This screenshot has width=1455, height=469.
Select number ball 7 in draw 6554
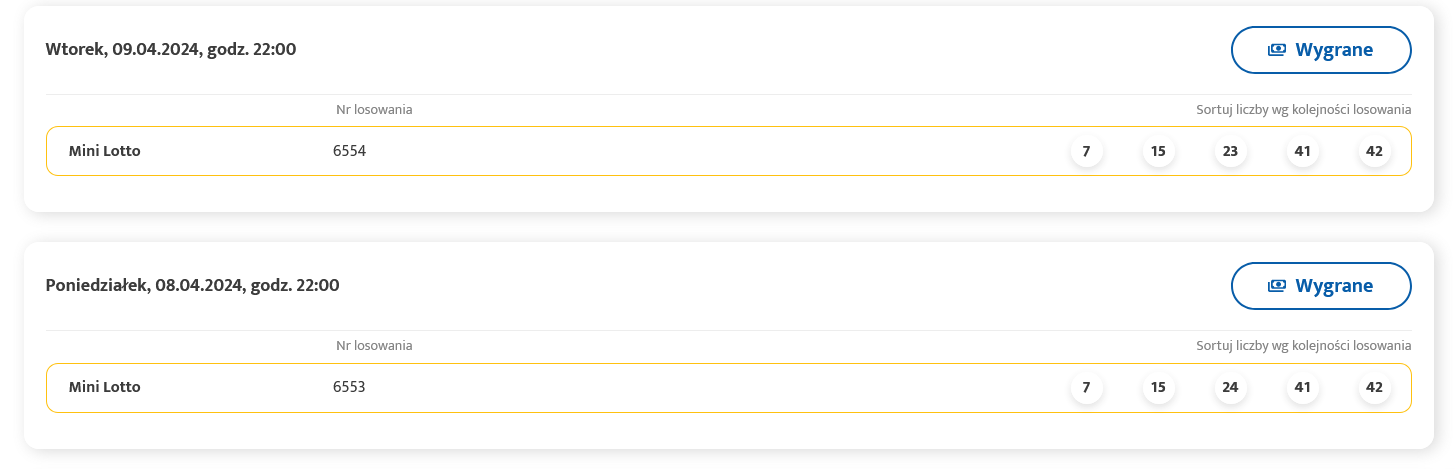(x=1086, y=152)
